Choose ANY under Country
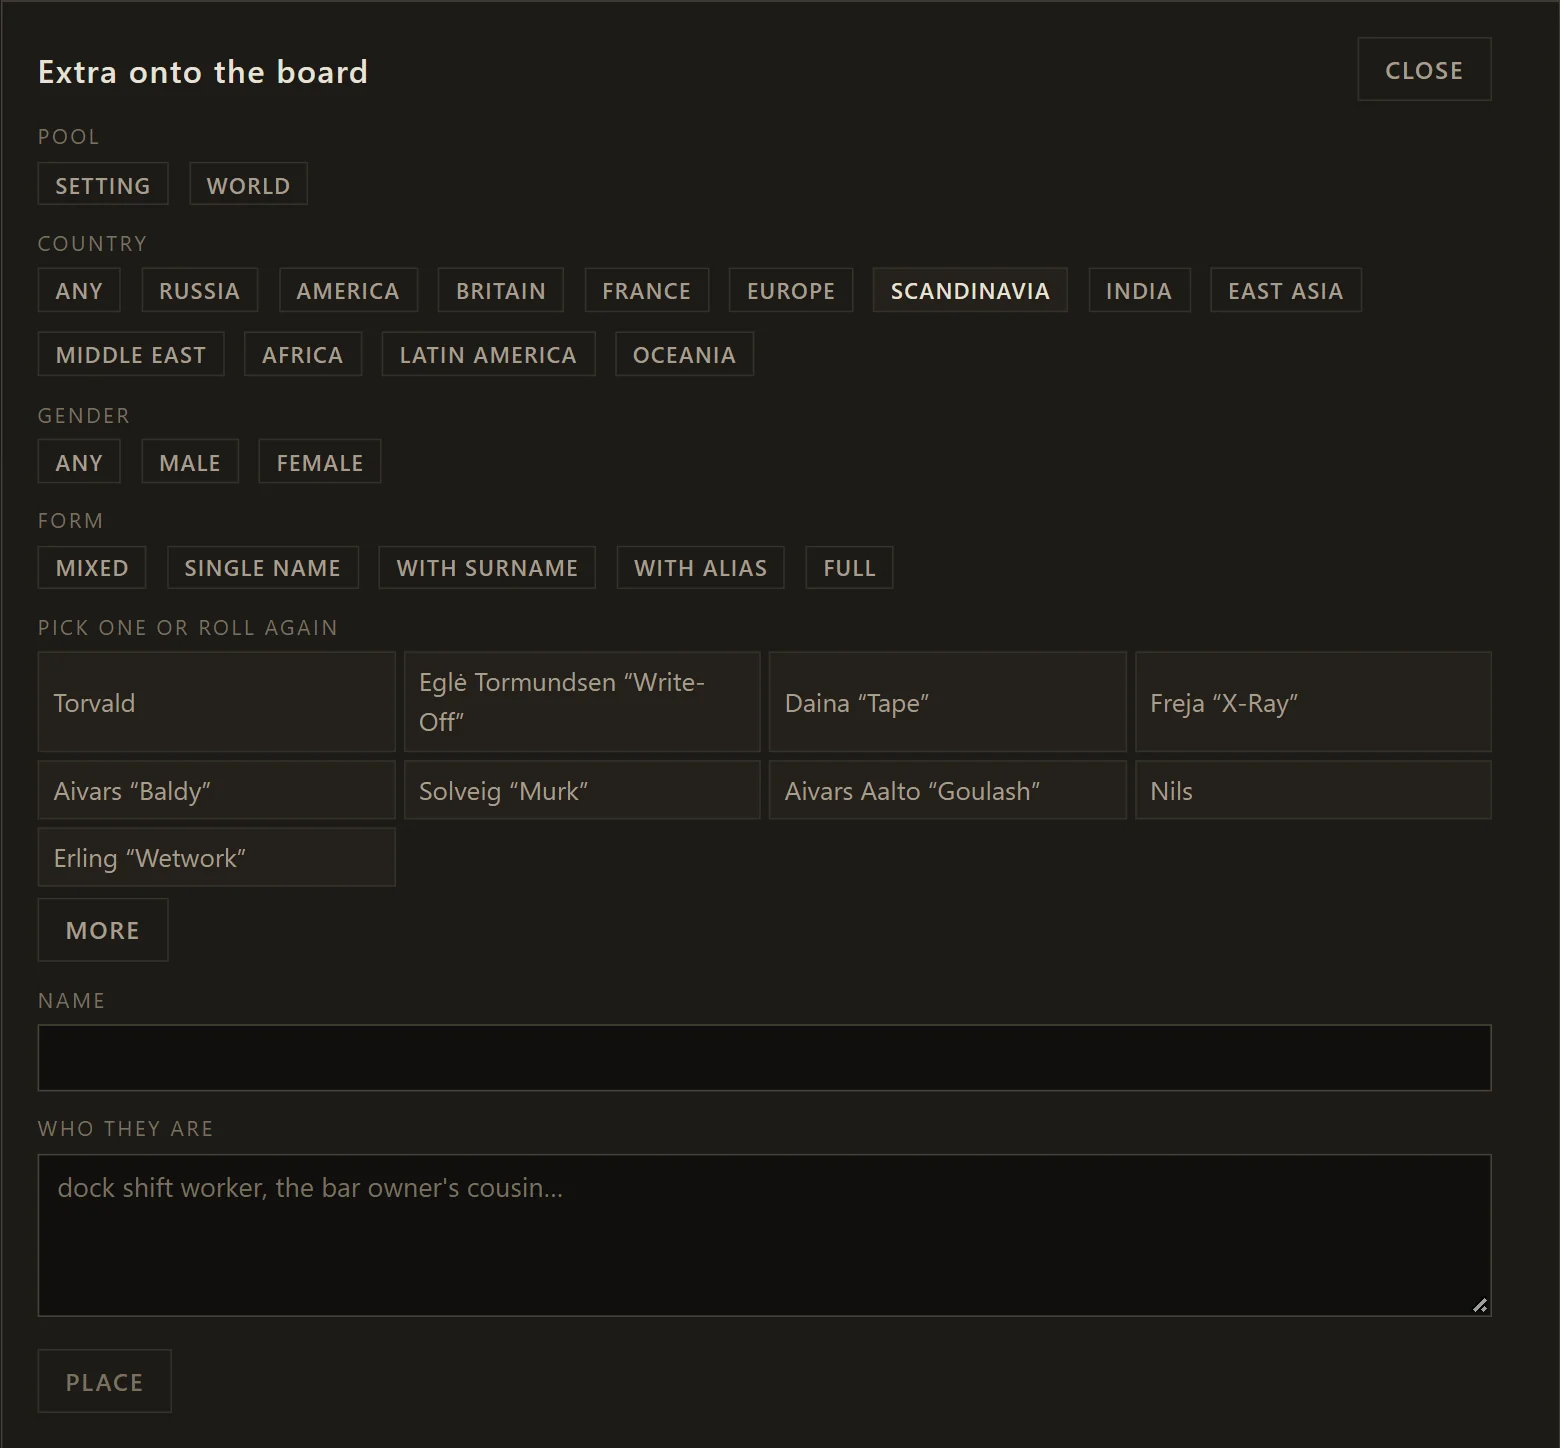1560x1448 pixels. 79,290
